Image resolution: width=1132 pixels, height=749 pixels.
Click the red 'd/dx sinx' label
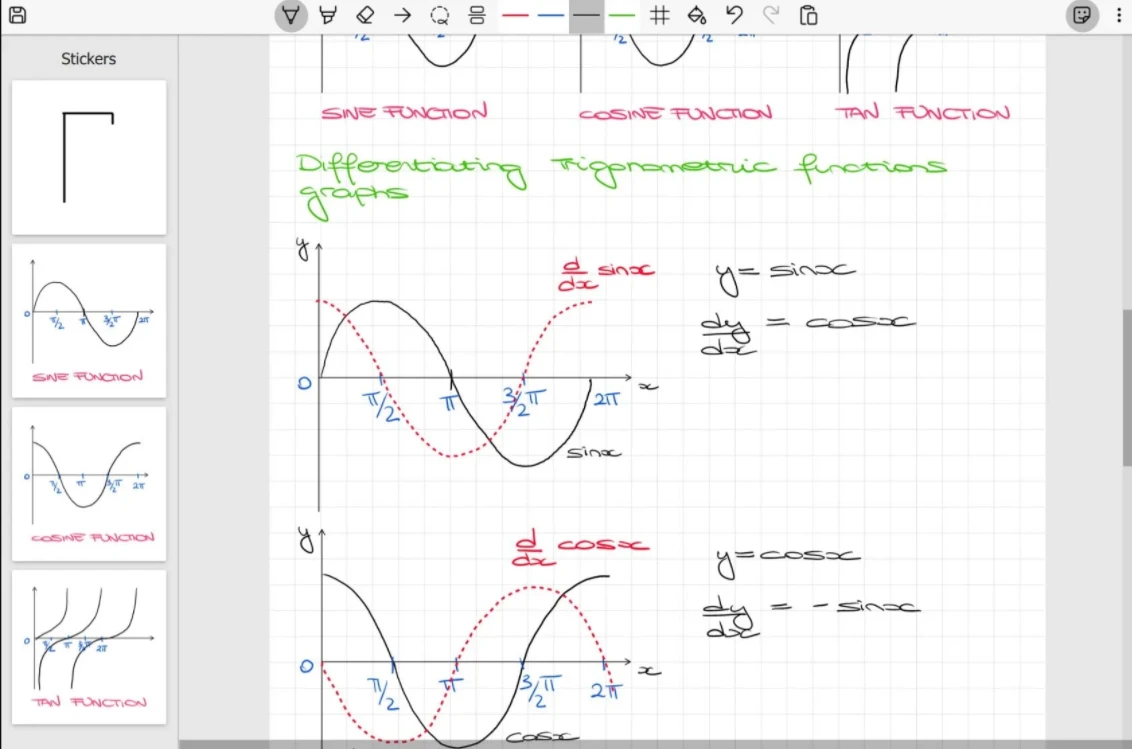point(606,274)
